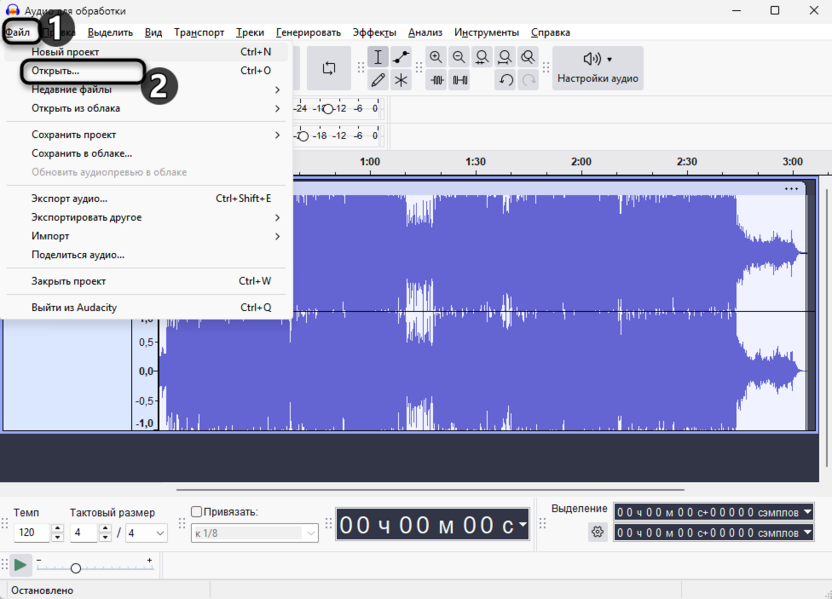Open selection toolbar gear settings
This screenshot has width=832, height=599.
tap(597, 532)
